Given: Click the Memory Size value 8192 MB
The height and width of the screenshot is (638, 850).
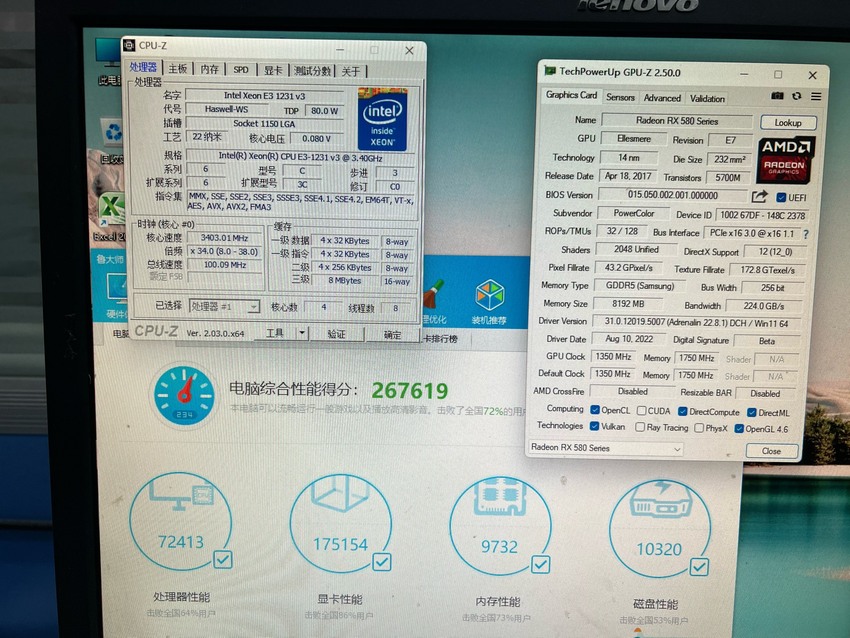Looking at the screenshot, I should (x=628, y=304).
